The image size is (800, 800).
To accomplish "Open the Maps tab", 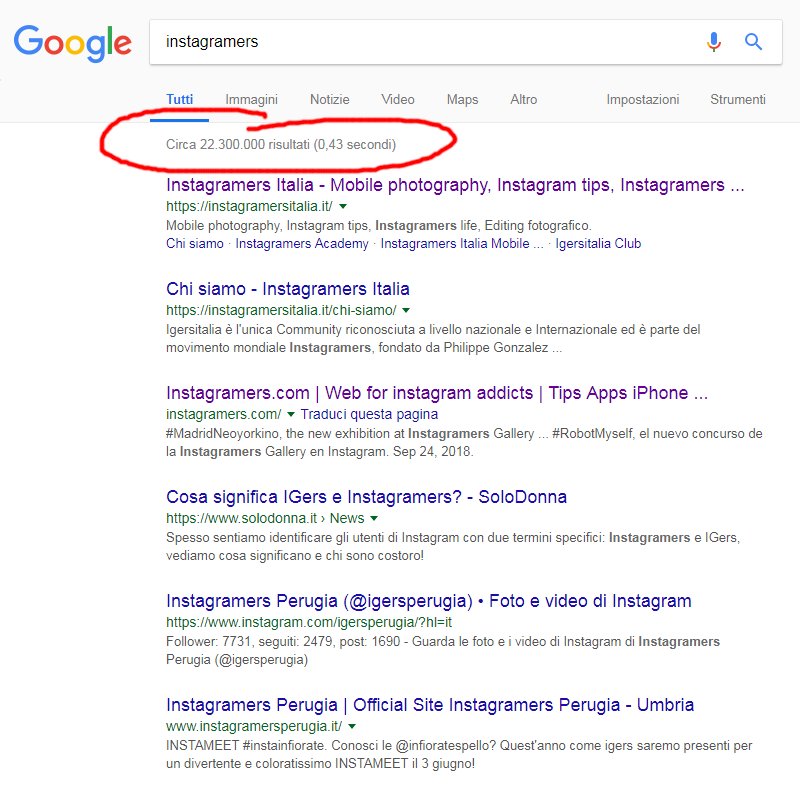I will click(x=462, y=99).
